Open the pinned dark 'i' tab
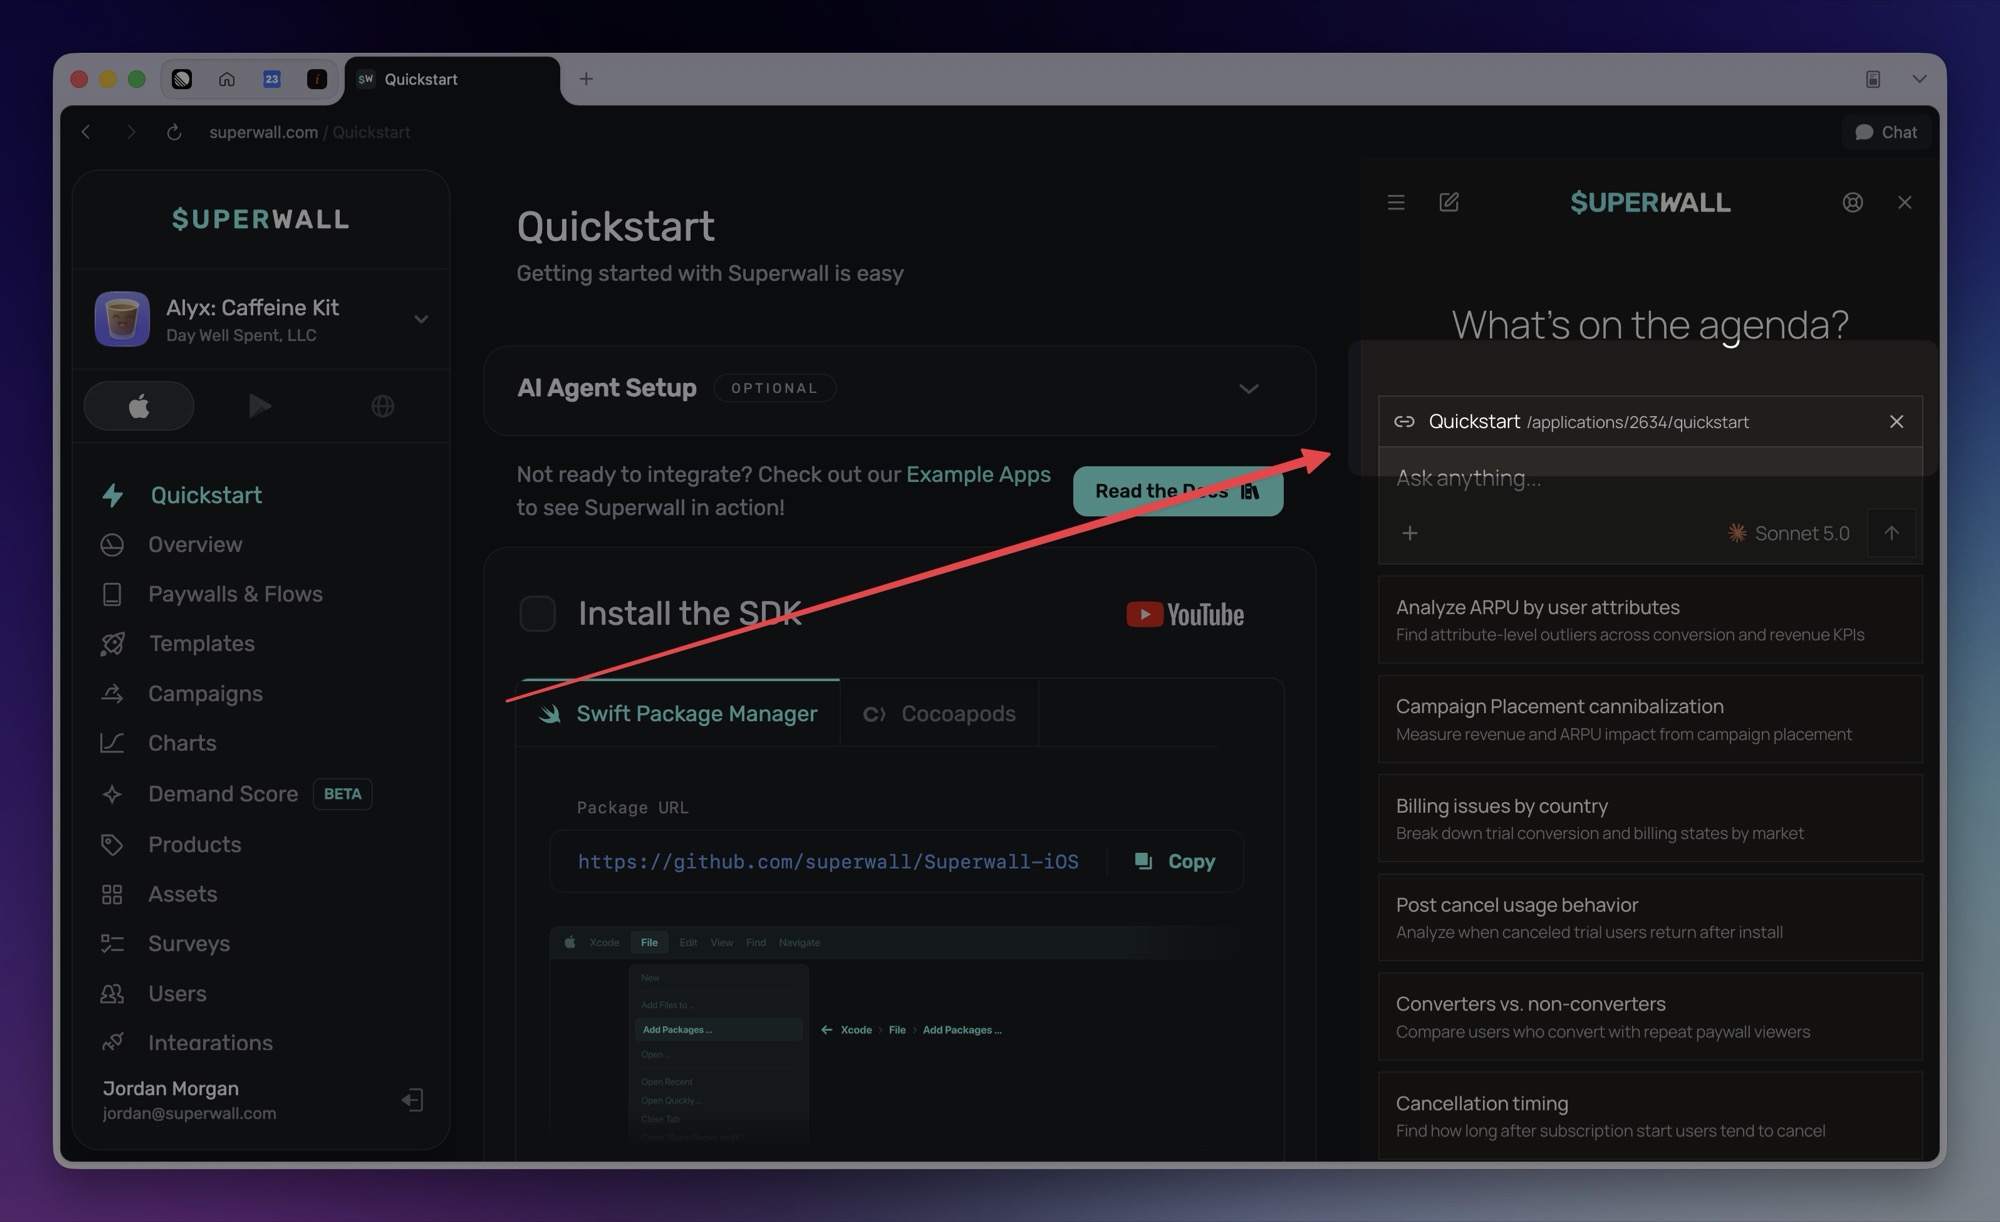2000x1222 pixels. click(x=317, y=79)
